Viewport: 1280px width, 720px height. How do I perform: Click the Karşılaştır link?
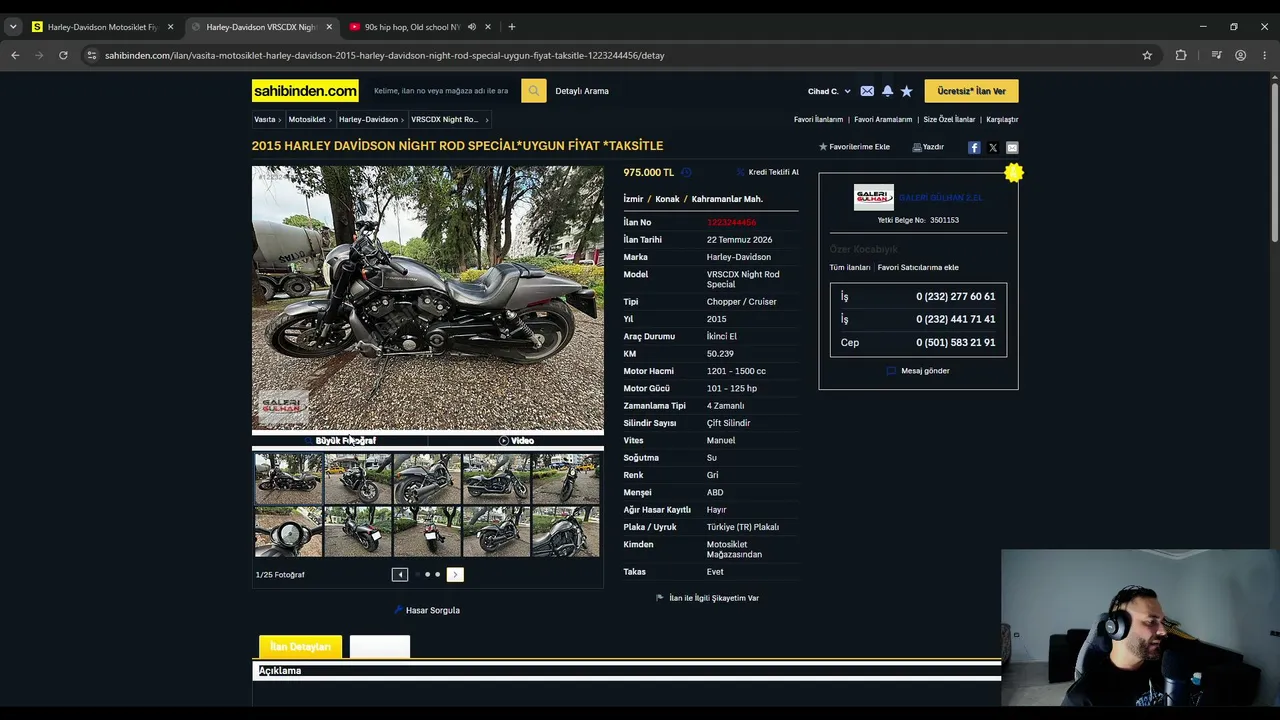(x=1002, y=119)
